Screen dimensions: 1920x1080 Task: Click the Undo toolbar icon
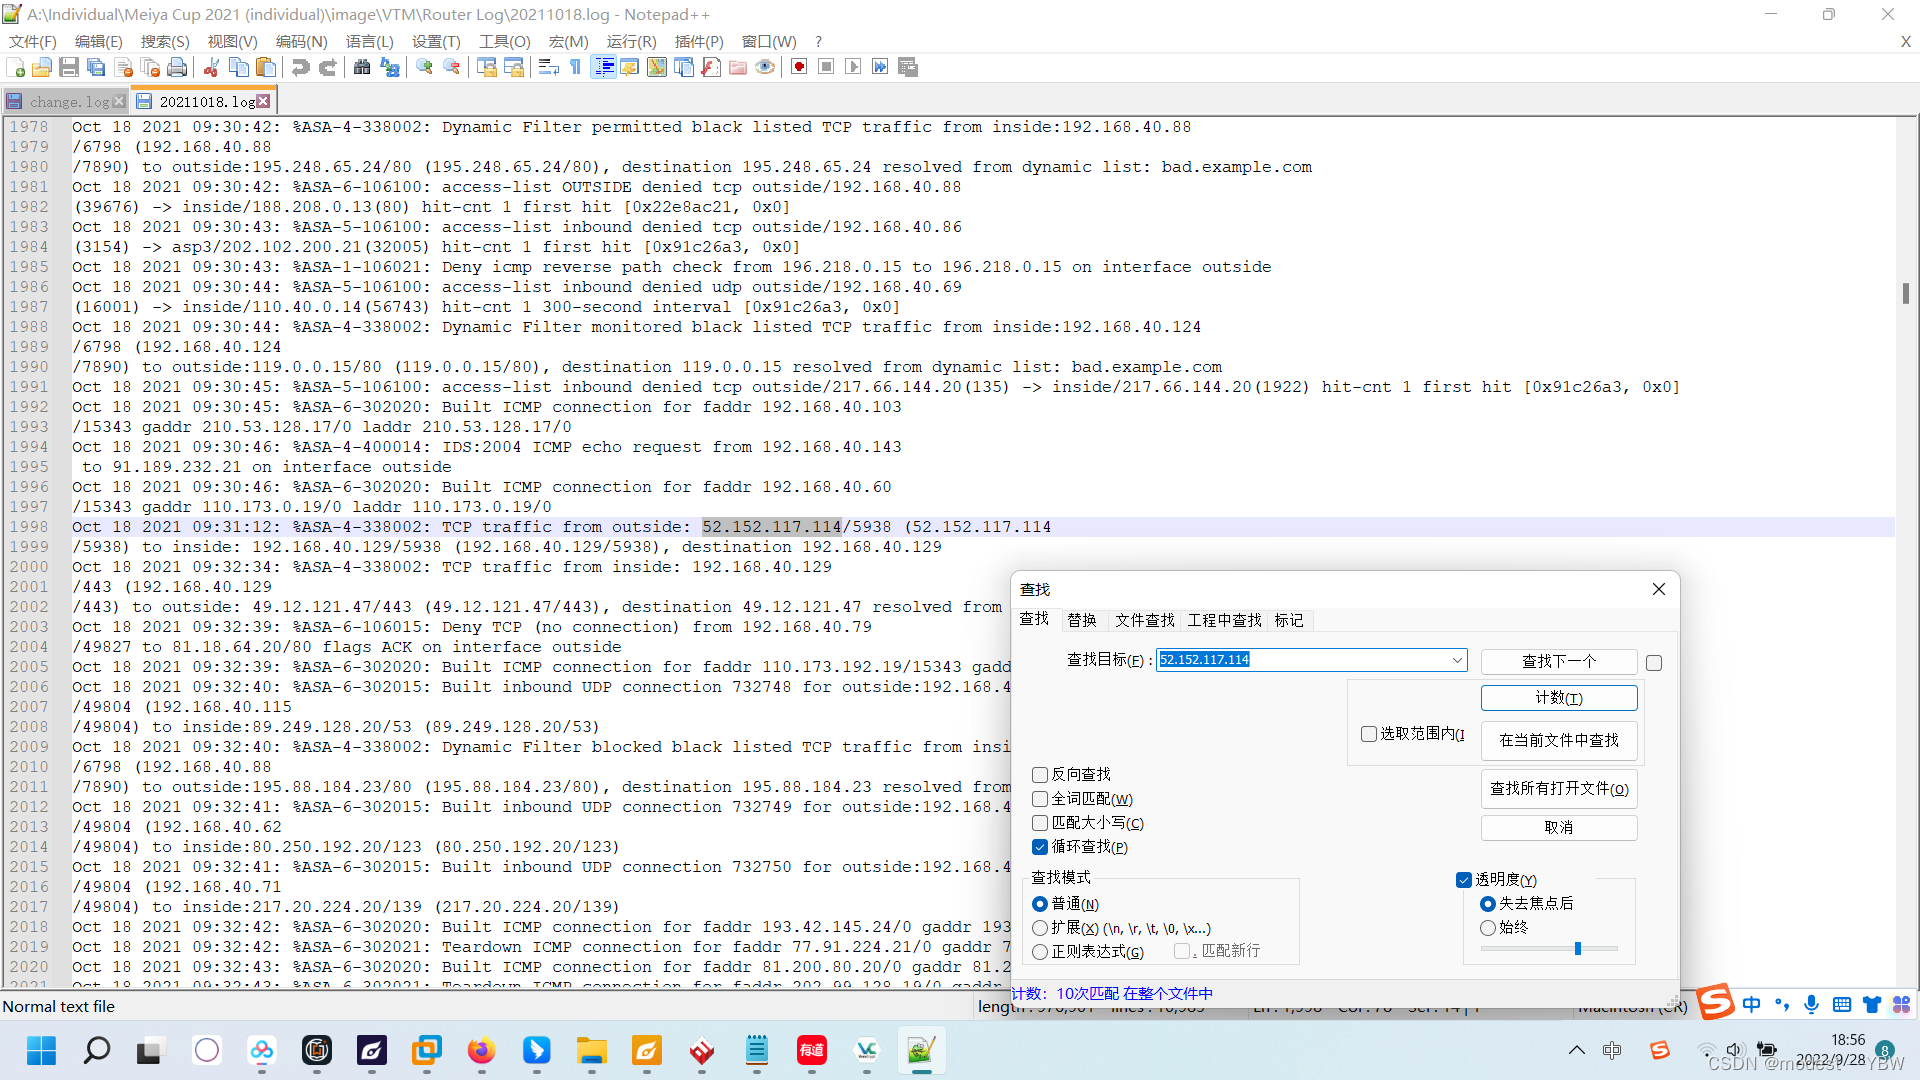tap(300, 67)
